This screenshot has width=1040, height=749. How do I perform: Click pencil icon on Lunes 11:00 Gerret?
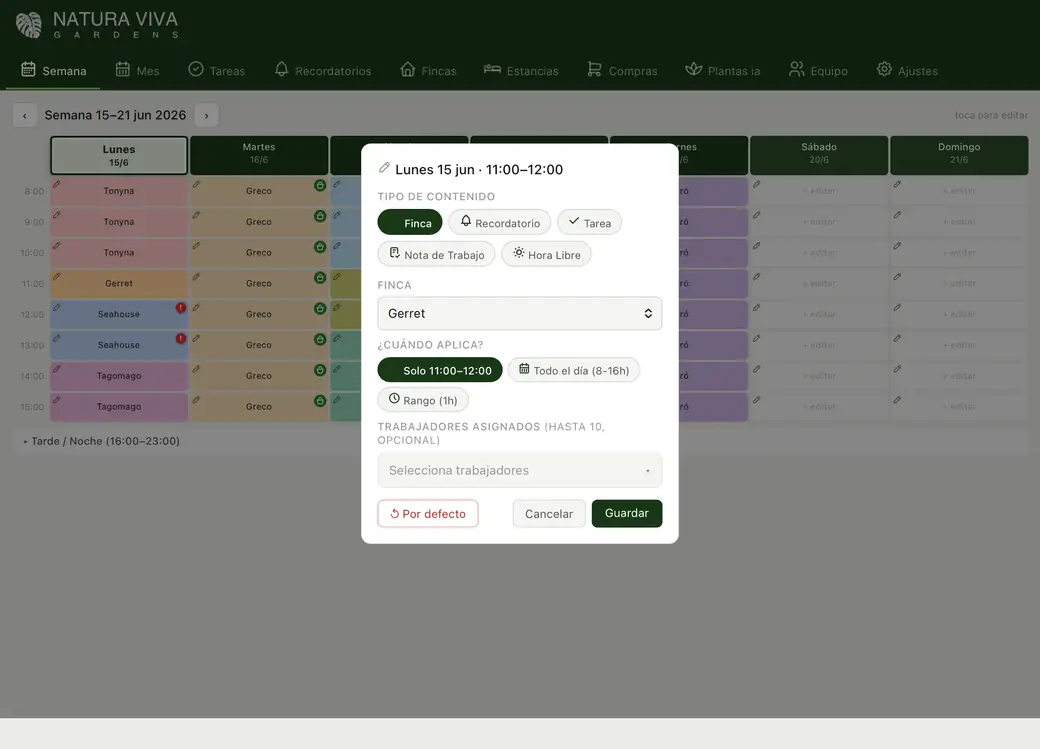pos(57,277)
